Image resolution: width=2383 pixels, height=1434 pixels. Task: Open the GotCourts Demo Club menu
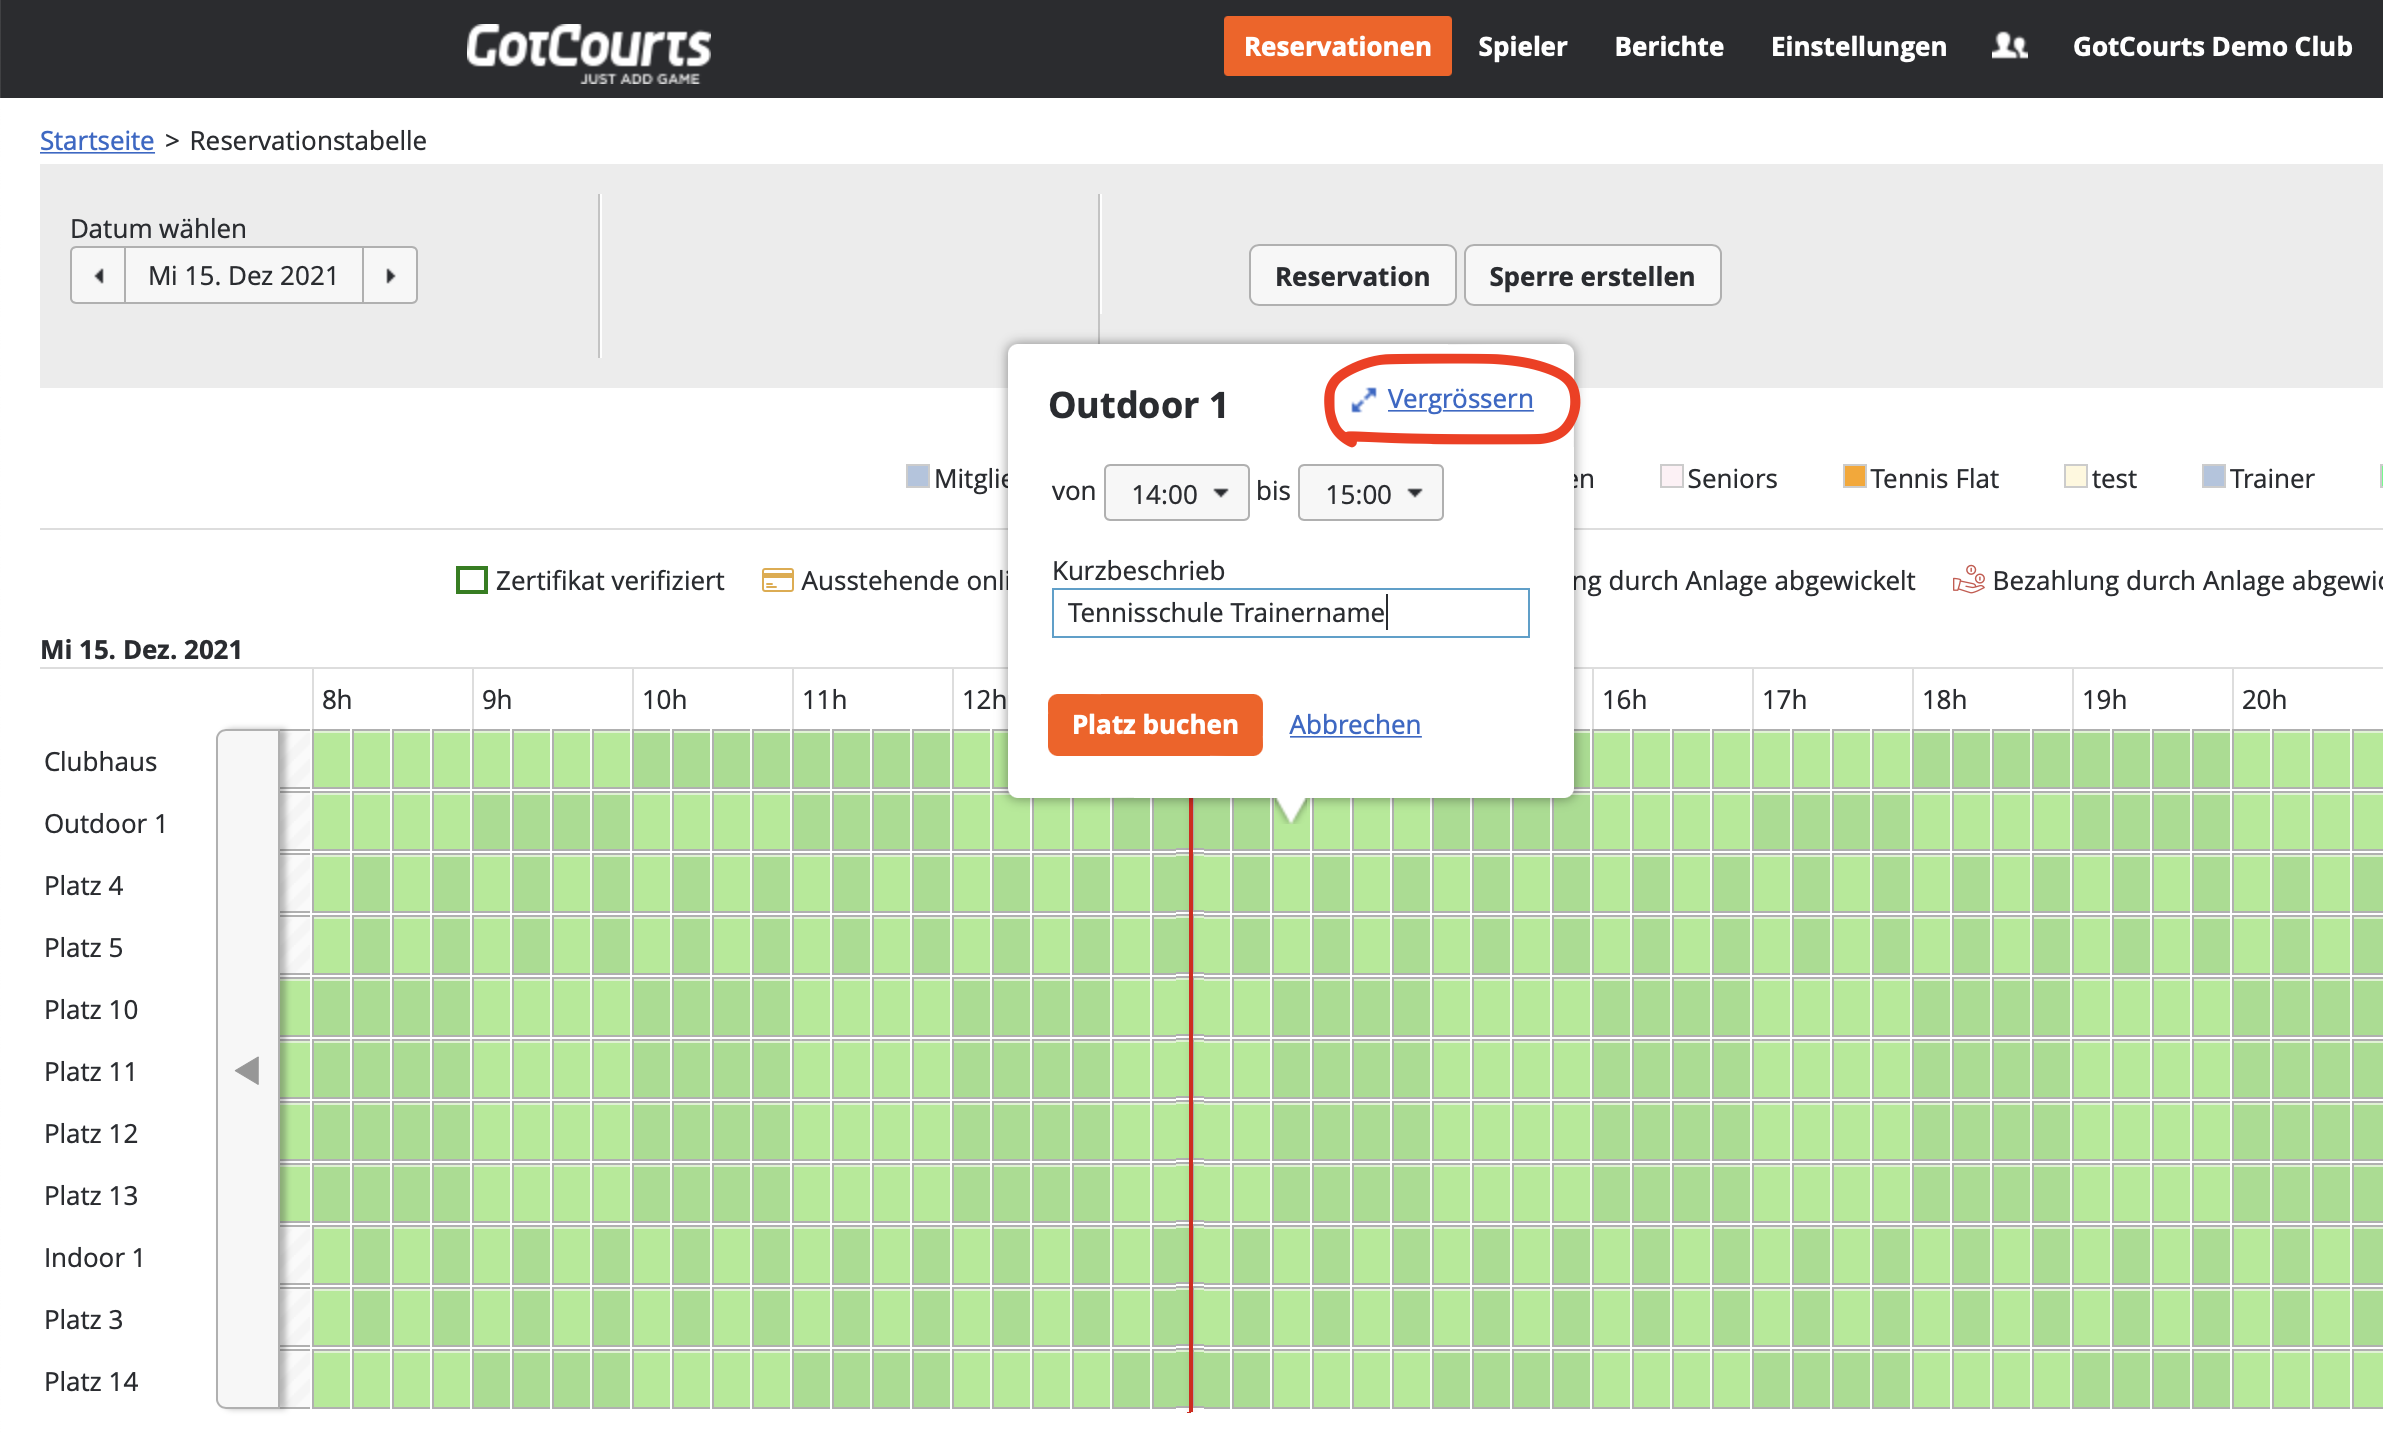pyautogui.click(x=2212, y=46)
